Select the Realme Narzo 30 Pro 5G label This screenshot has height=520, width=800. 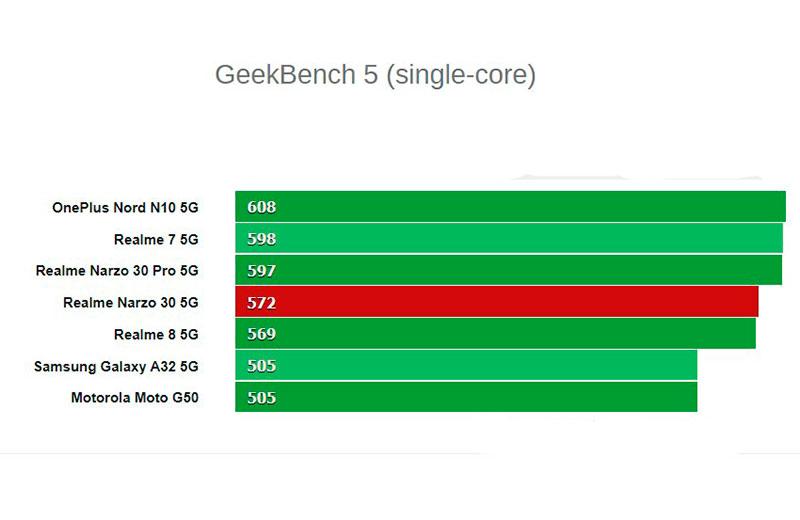[117, 270]
